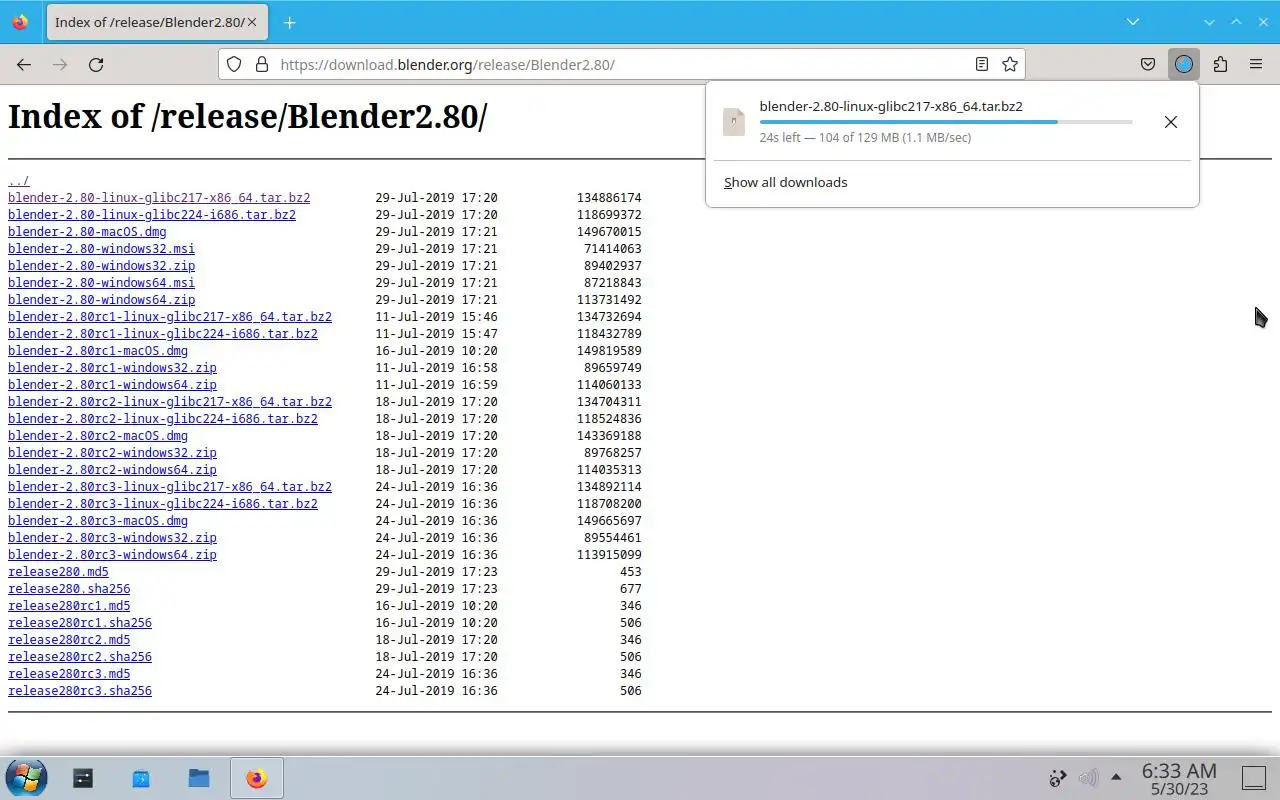
Task: Open blender-2.80rc2-windows32.zip link
Action: [x=112, y=453]
